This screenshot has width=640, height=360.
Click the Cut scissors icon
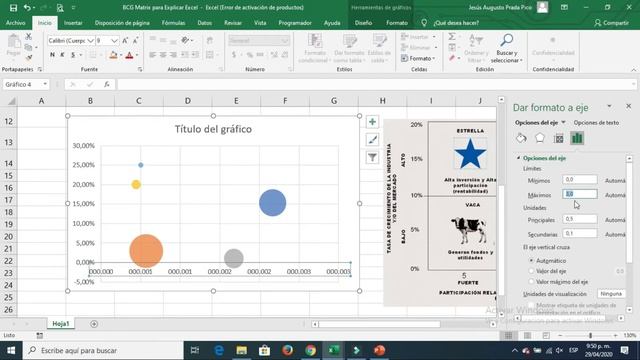pos(29,37)
